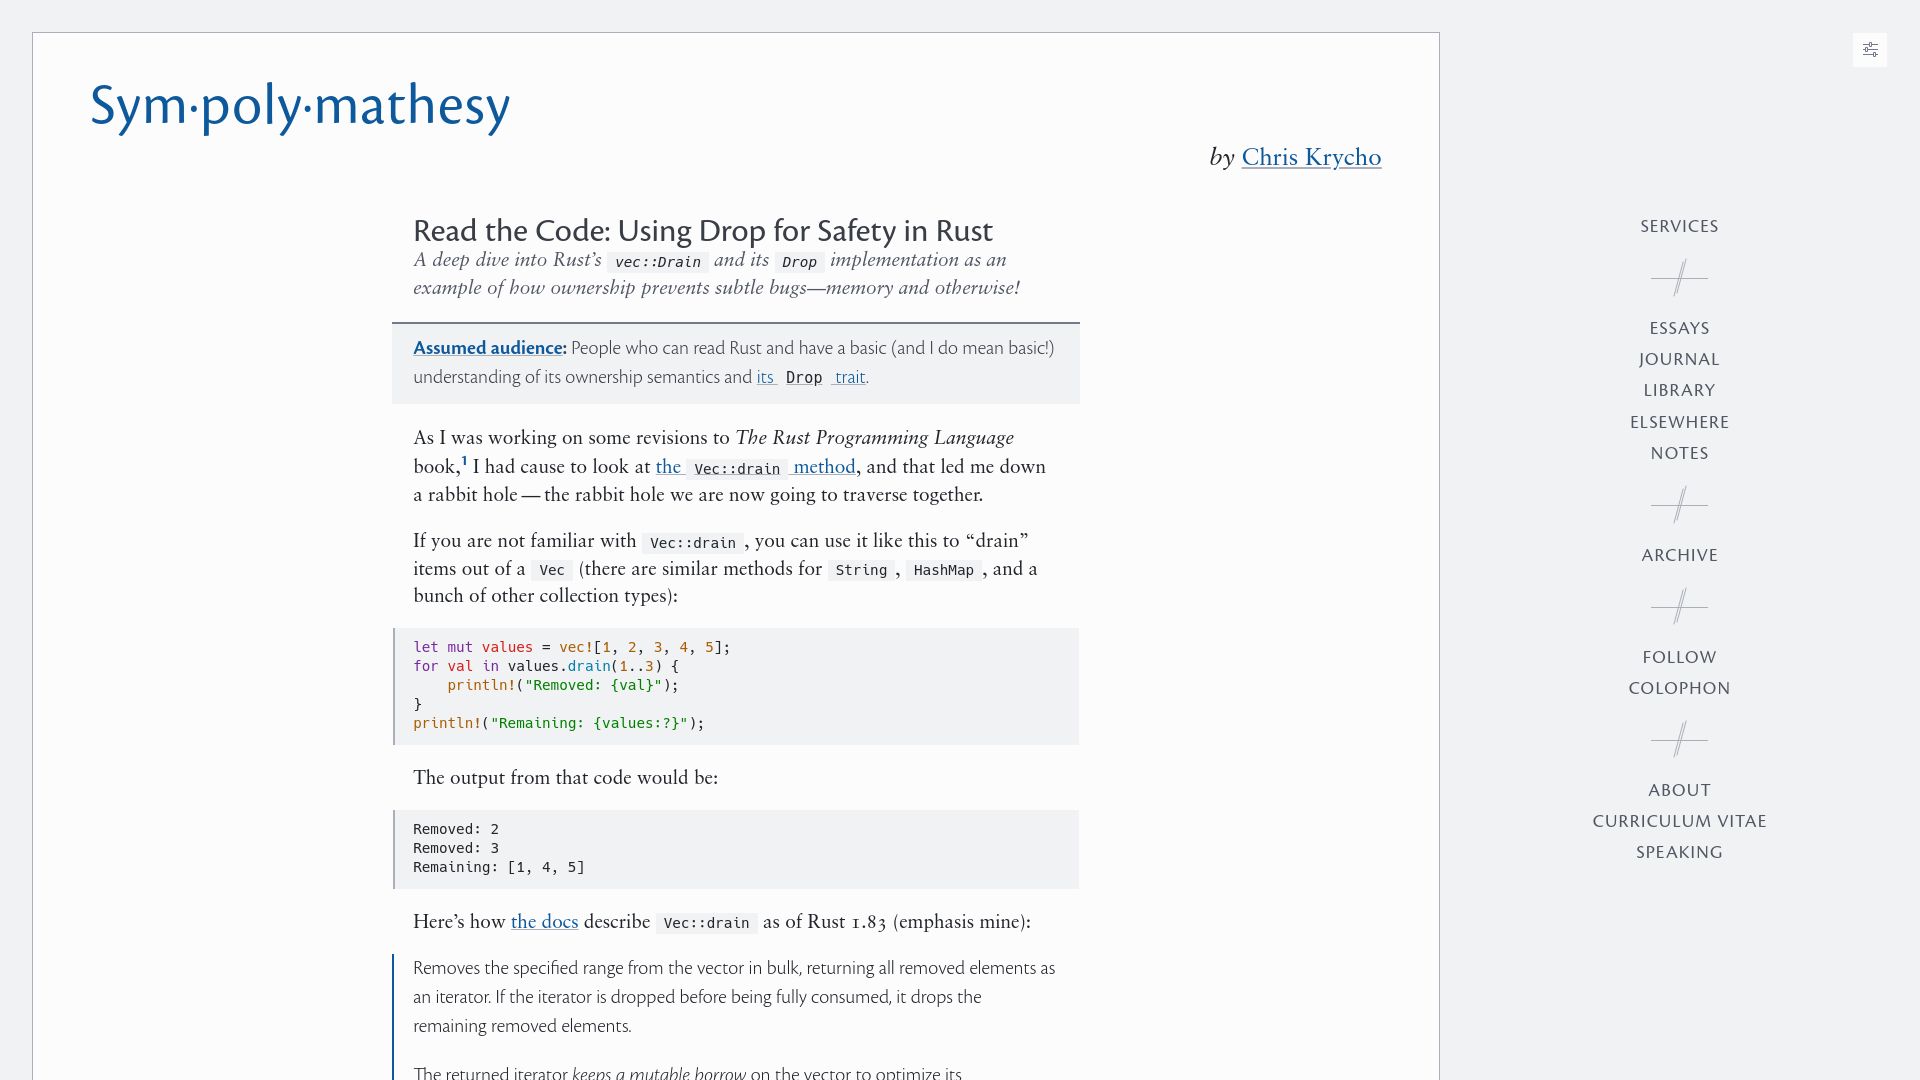This screenshot has width=1920, height=1080.
Task: Open the Vec::drain method link
Action: coord(755,467)
